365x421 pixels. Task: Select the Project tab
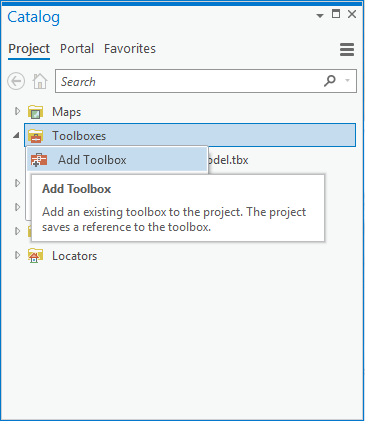point(29,49)
